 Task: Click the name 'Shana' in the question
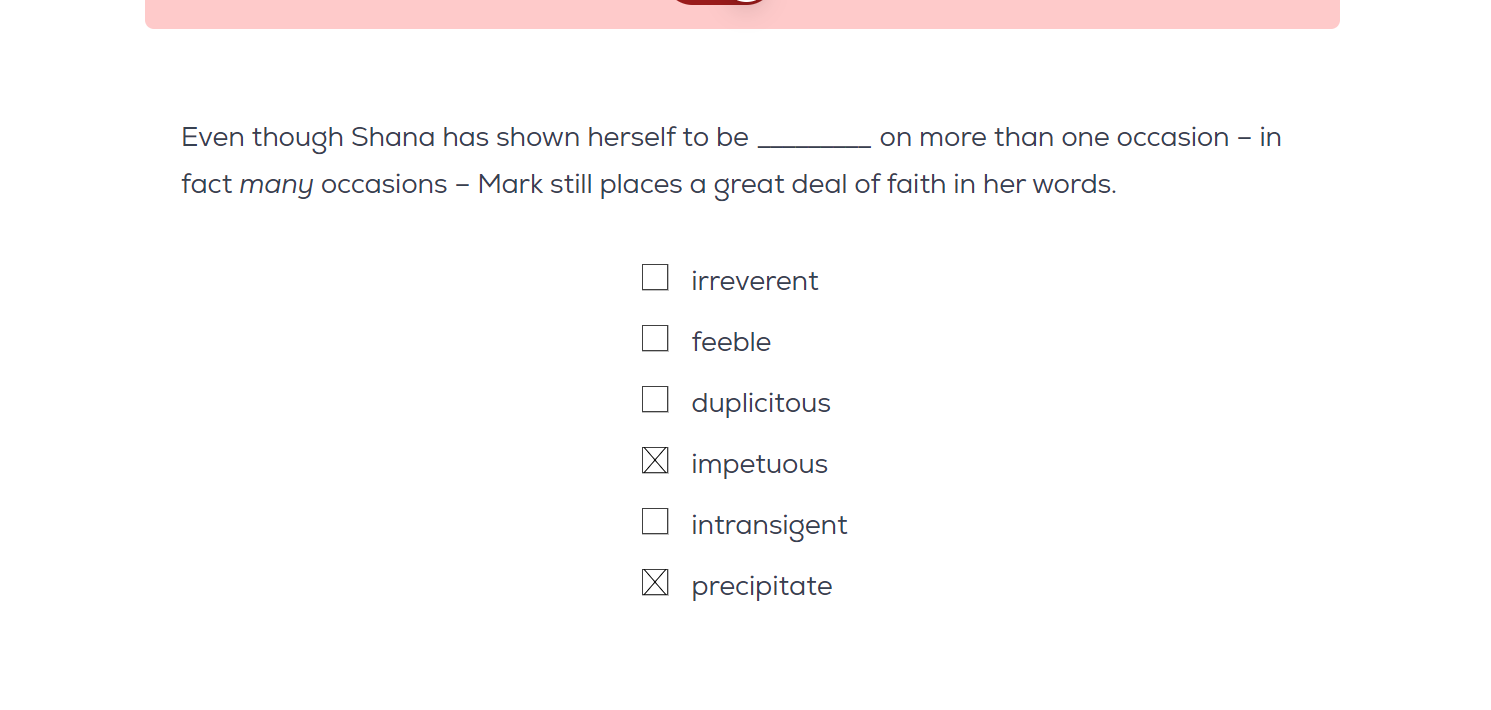(x=392, y=137)
